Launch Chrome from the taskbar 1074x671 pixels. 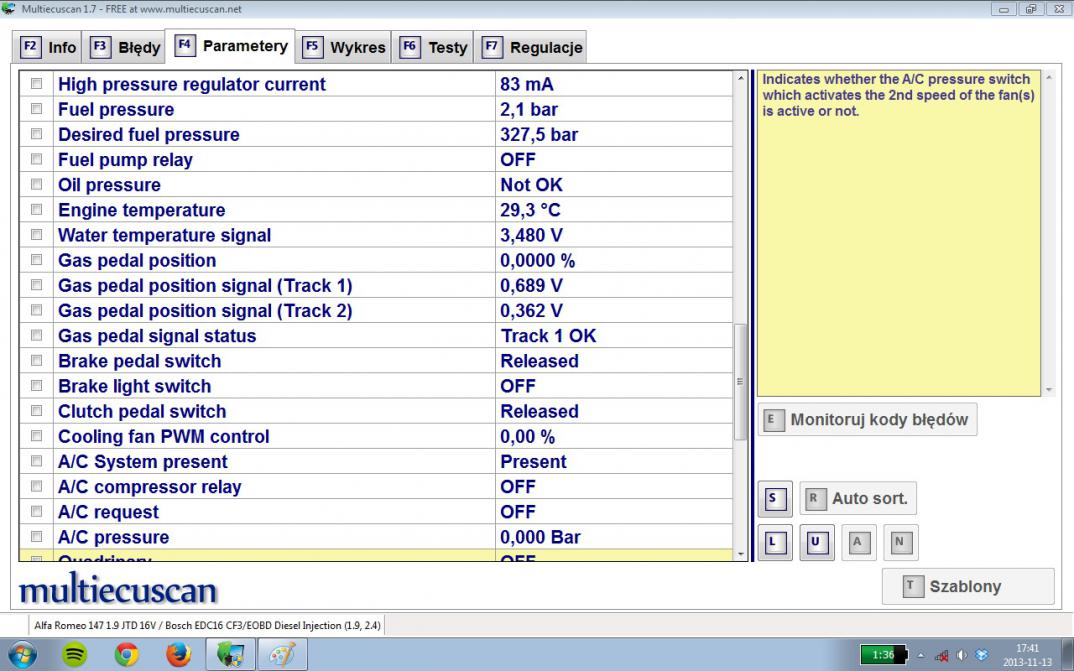pyautogui.click(x=127, y=655)
